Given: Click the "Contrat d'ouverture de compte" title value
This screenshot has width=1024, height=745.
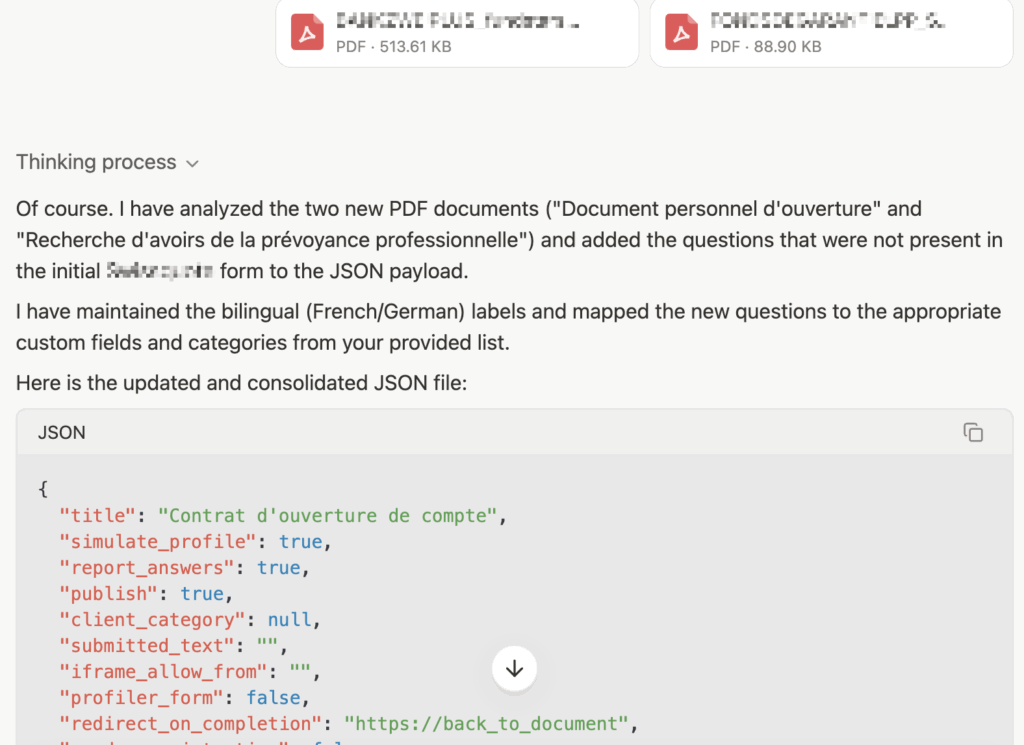Looking at the screenshot, I should [x=332, y=516].
